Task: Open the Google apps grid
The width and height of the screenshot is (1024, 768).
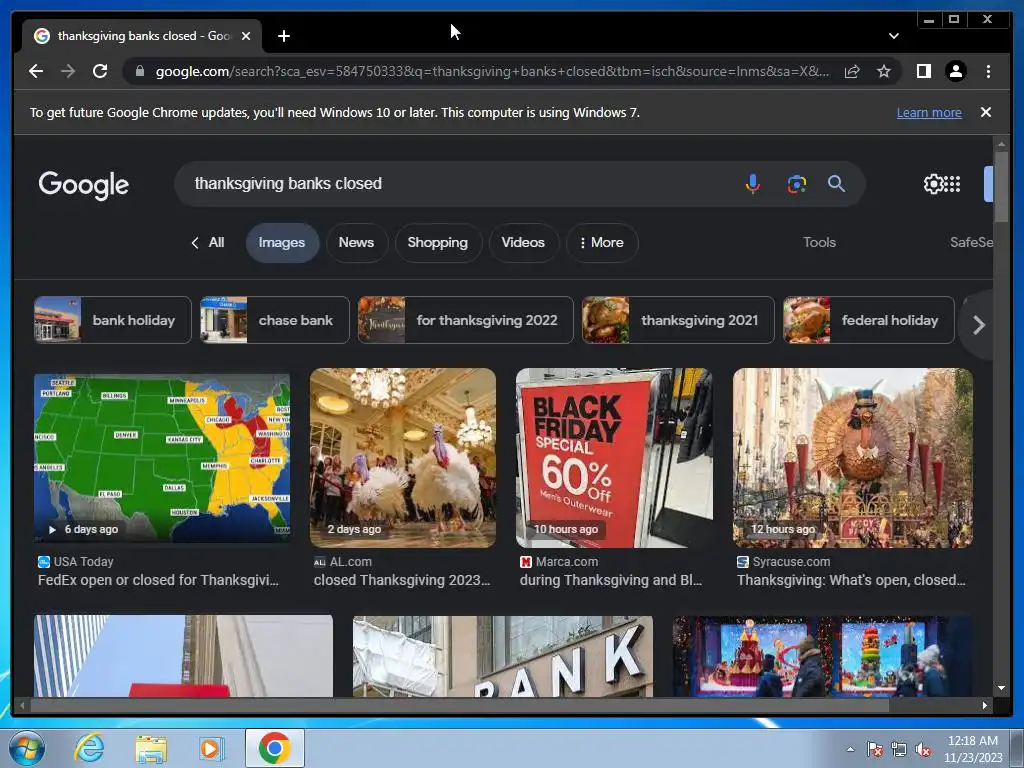Action: [952, 184]
